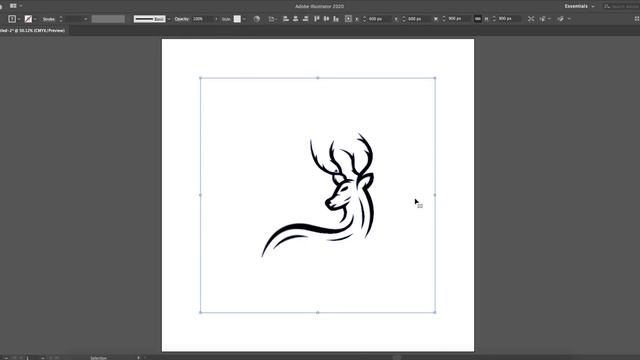Click the graphic Style swatch
This screenshot has height=360, width=640.
[x=237, y=19]
